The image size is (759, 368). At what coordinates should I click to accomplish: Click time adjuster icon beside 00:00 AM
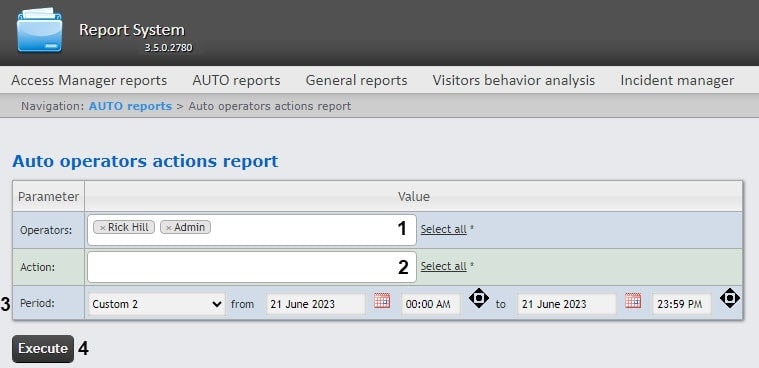click(479, 298)
